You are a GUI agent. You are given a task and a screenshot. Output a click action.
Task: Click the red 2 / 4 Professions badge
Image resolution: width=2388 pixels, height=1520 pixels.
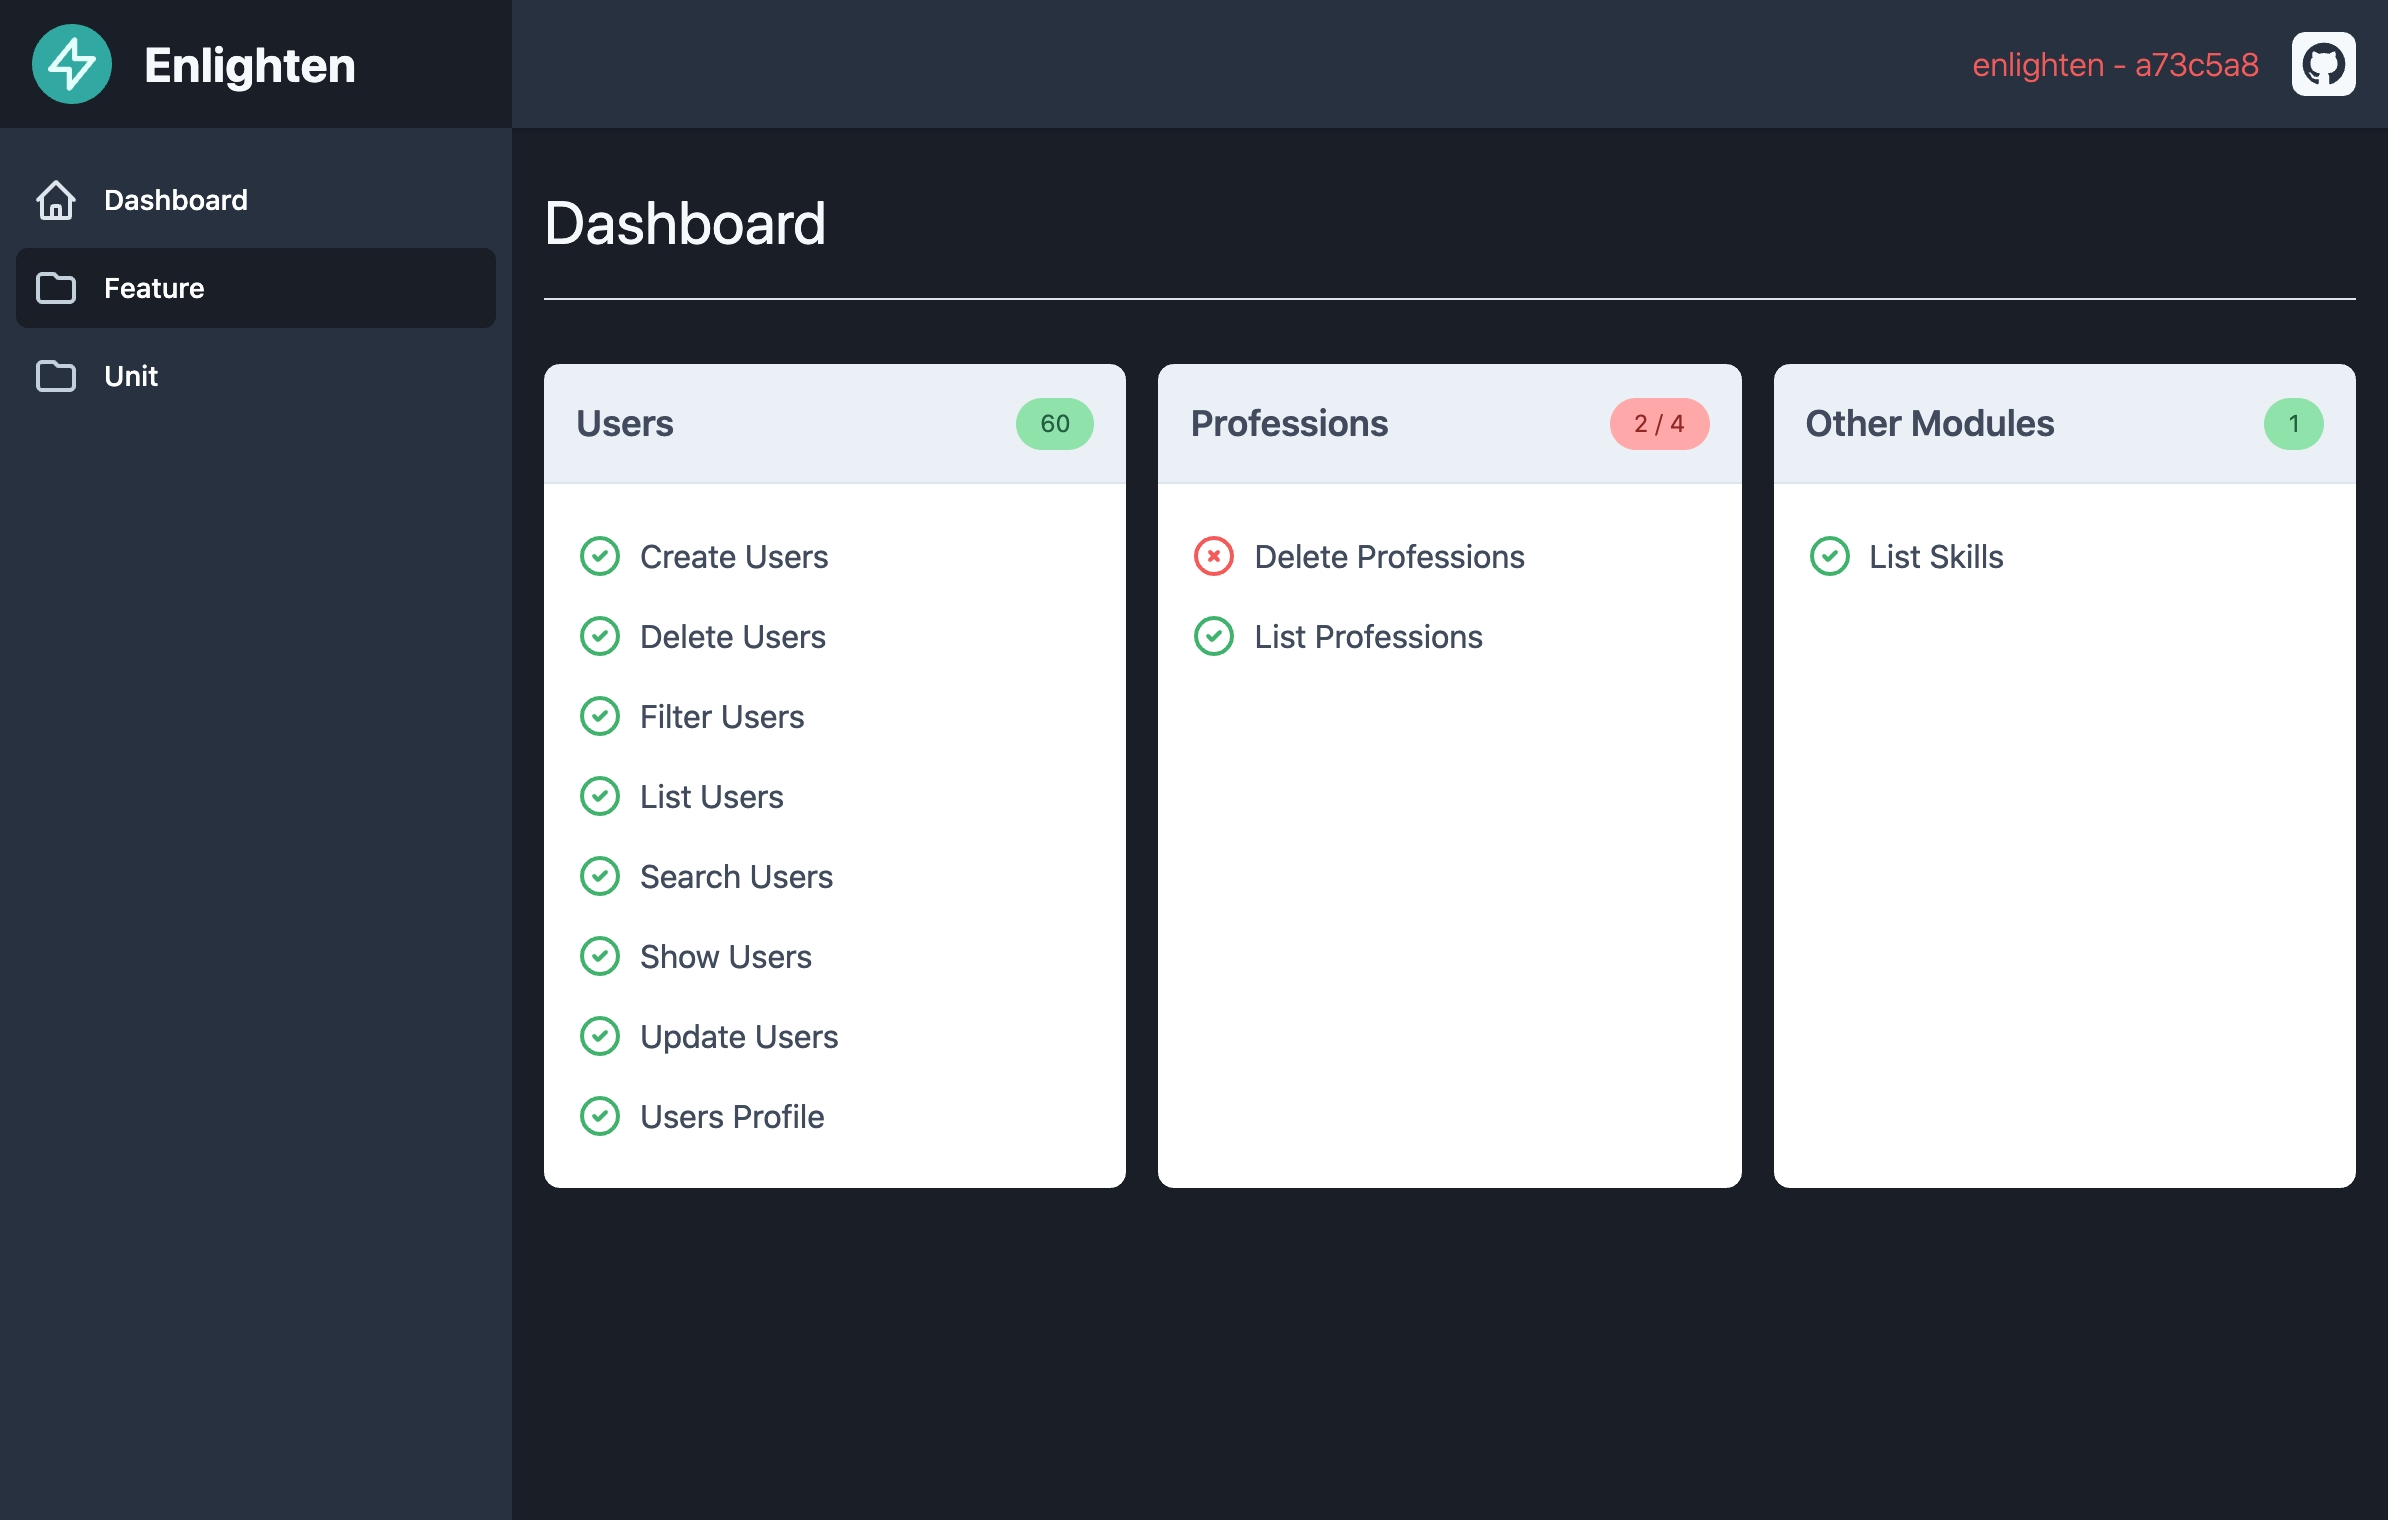click(1659, 424)
